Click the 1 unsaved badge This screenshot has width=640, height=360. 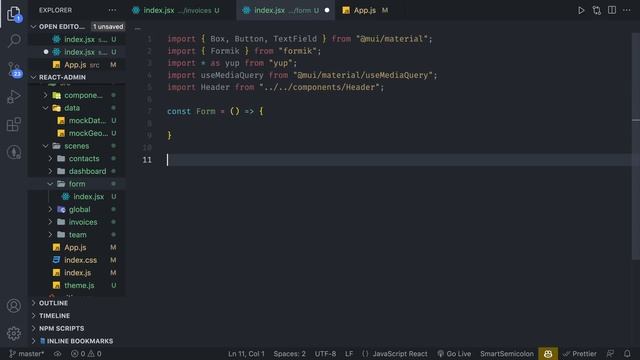108,27
